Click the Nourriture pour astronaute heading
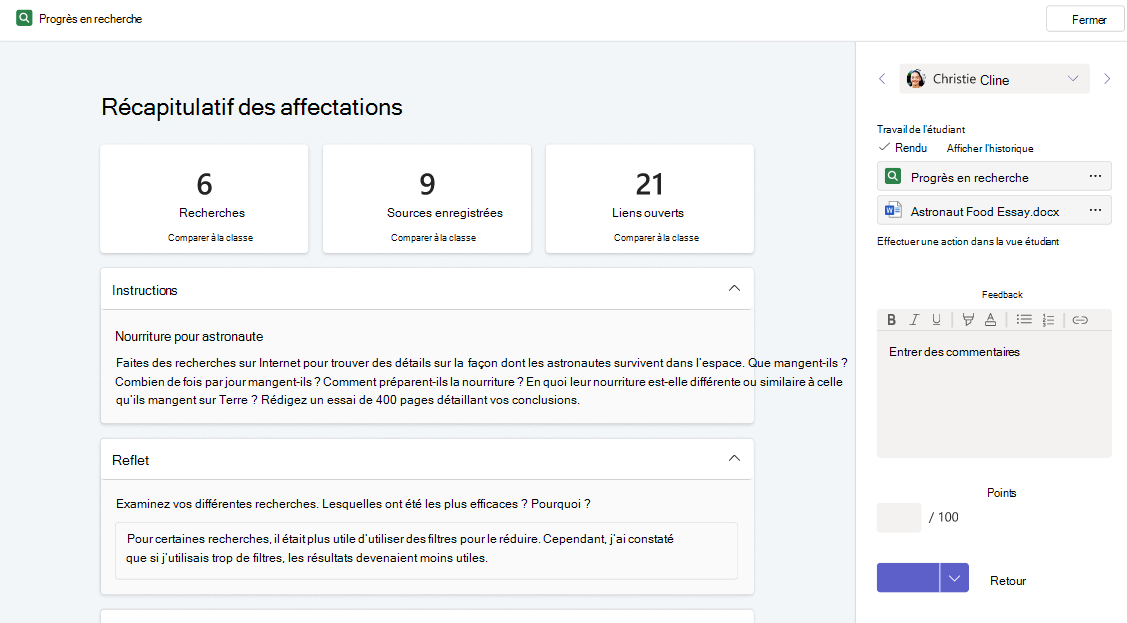The image size is (1127, 623). click(x=189, y=336)
